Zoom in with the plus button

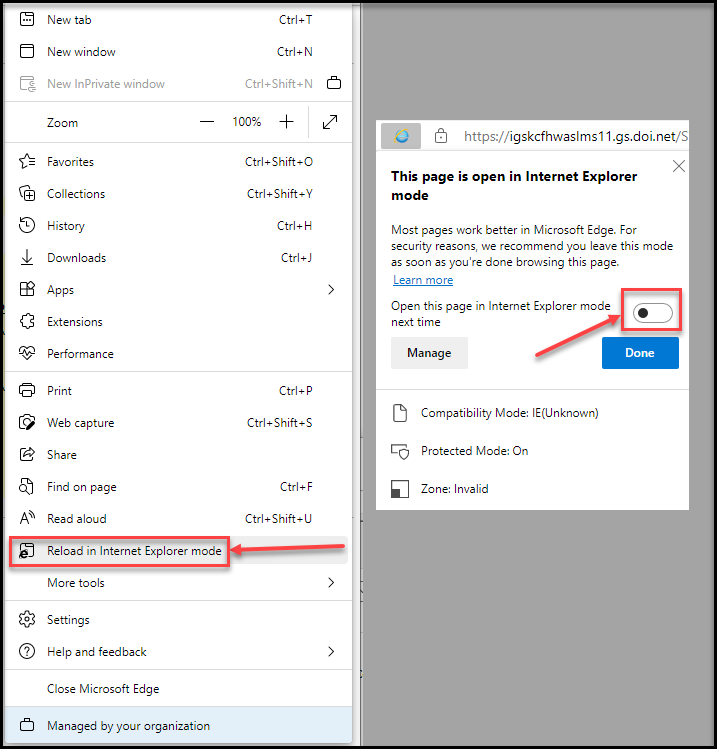click(286, 122)
